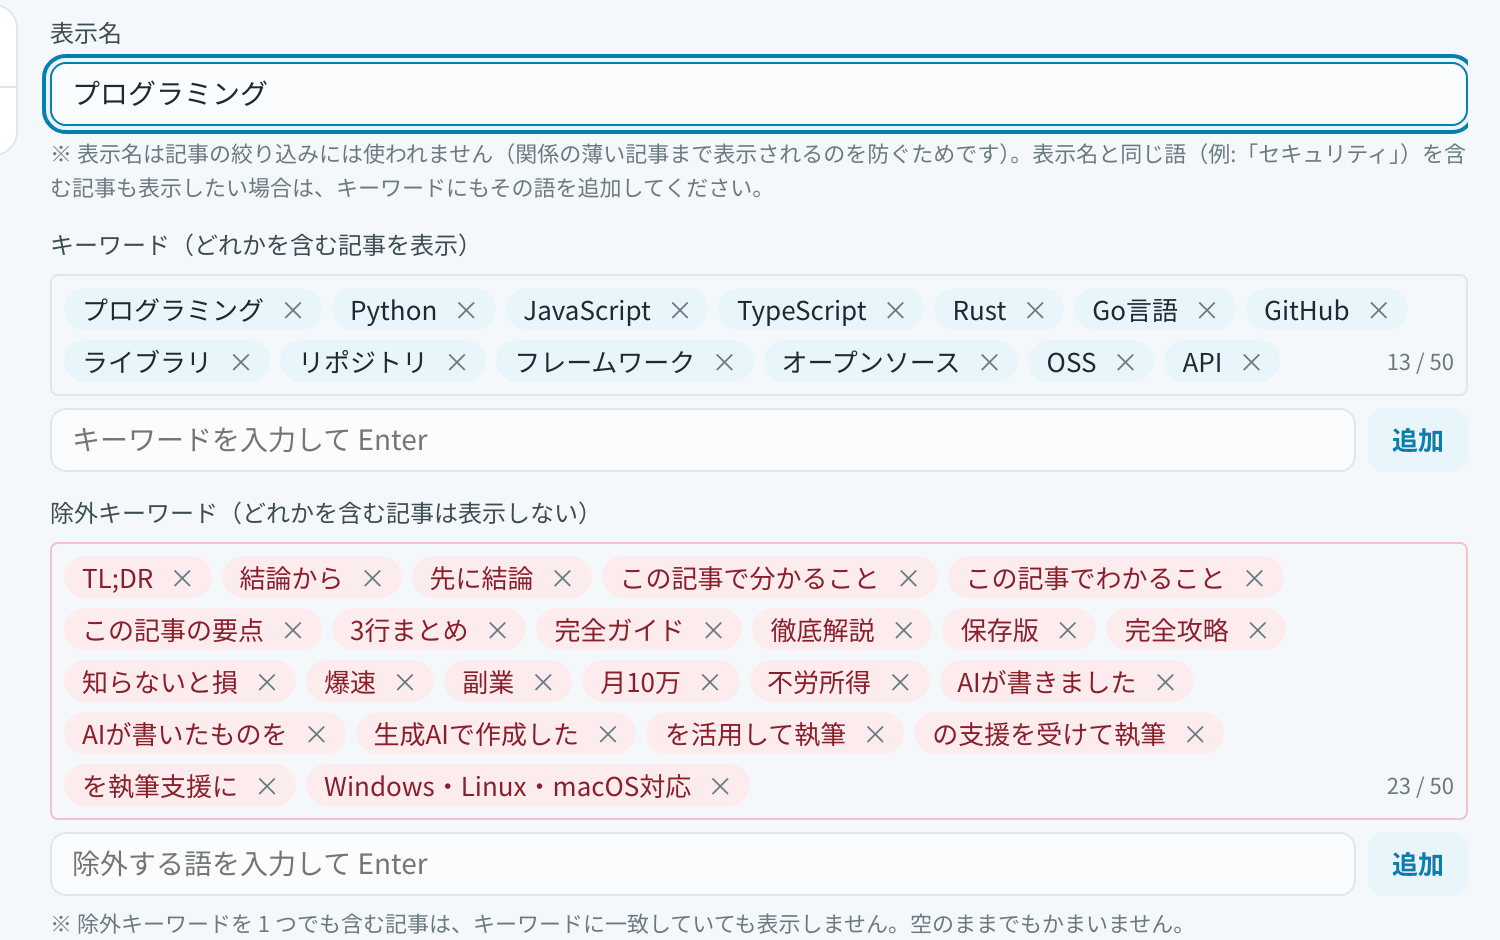Remove the リポジトリ keyword tag

pos(457,362)
